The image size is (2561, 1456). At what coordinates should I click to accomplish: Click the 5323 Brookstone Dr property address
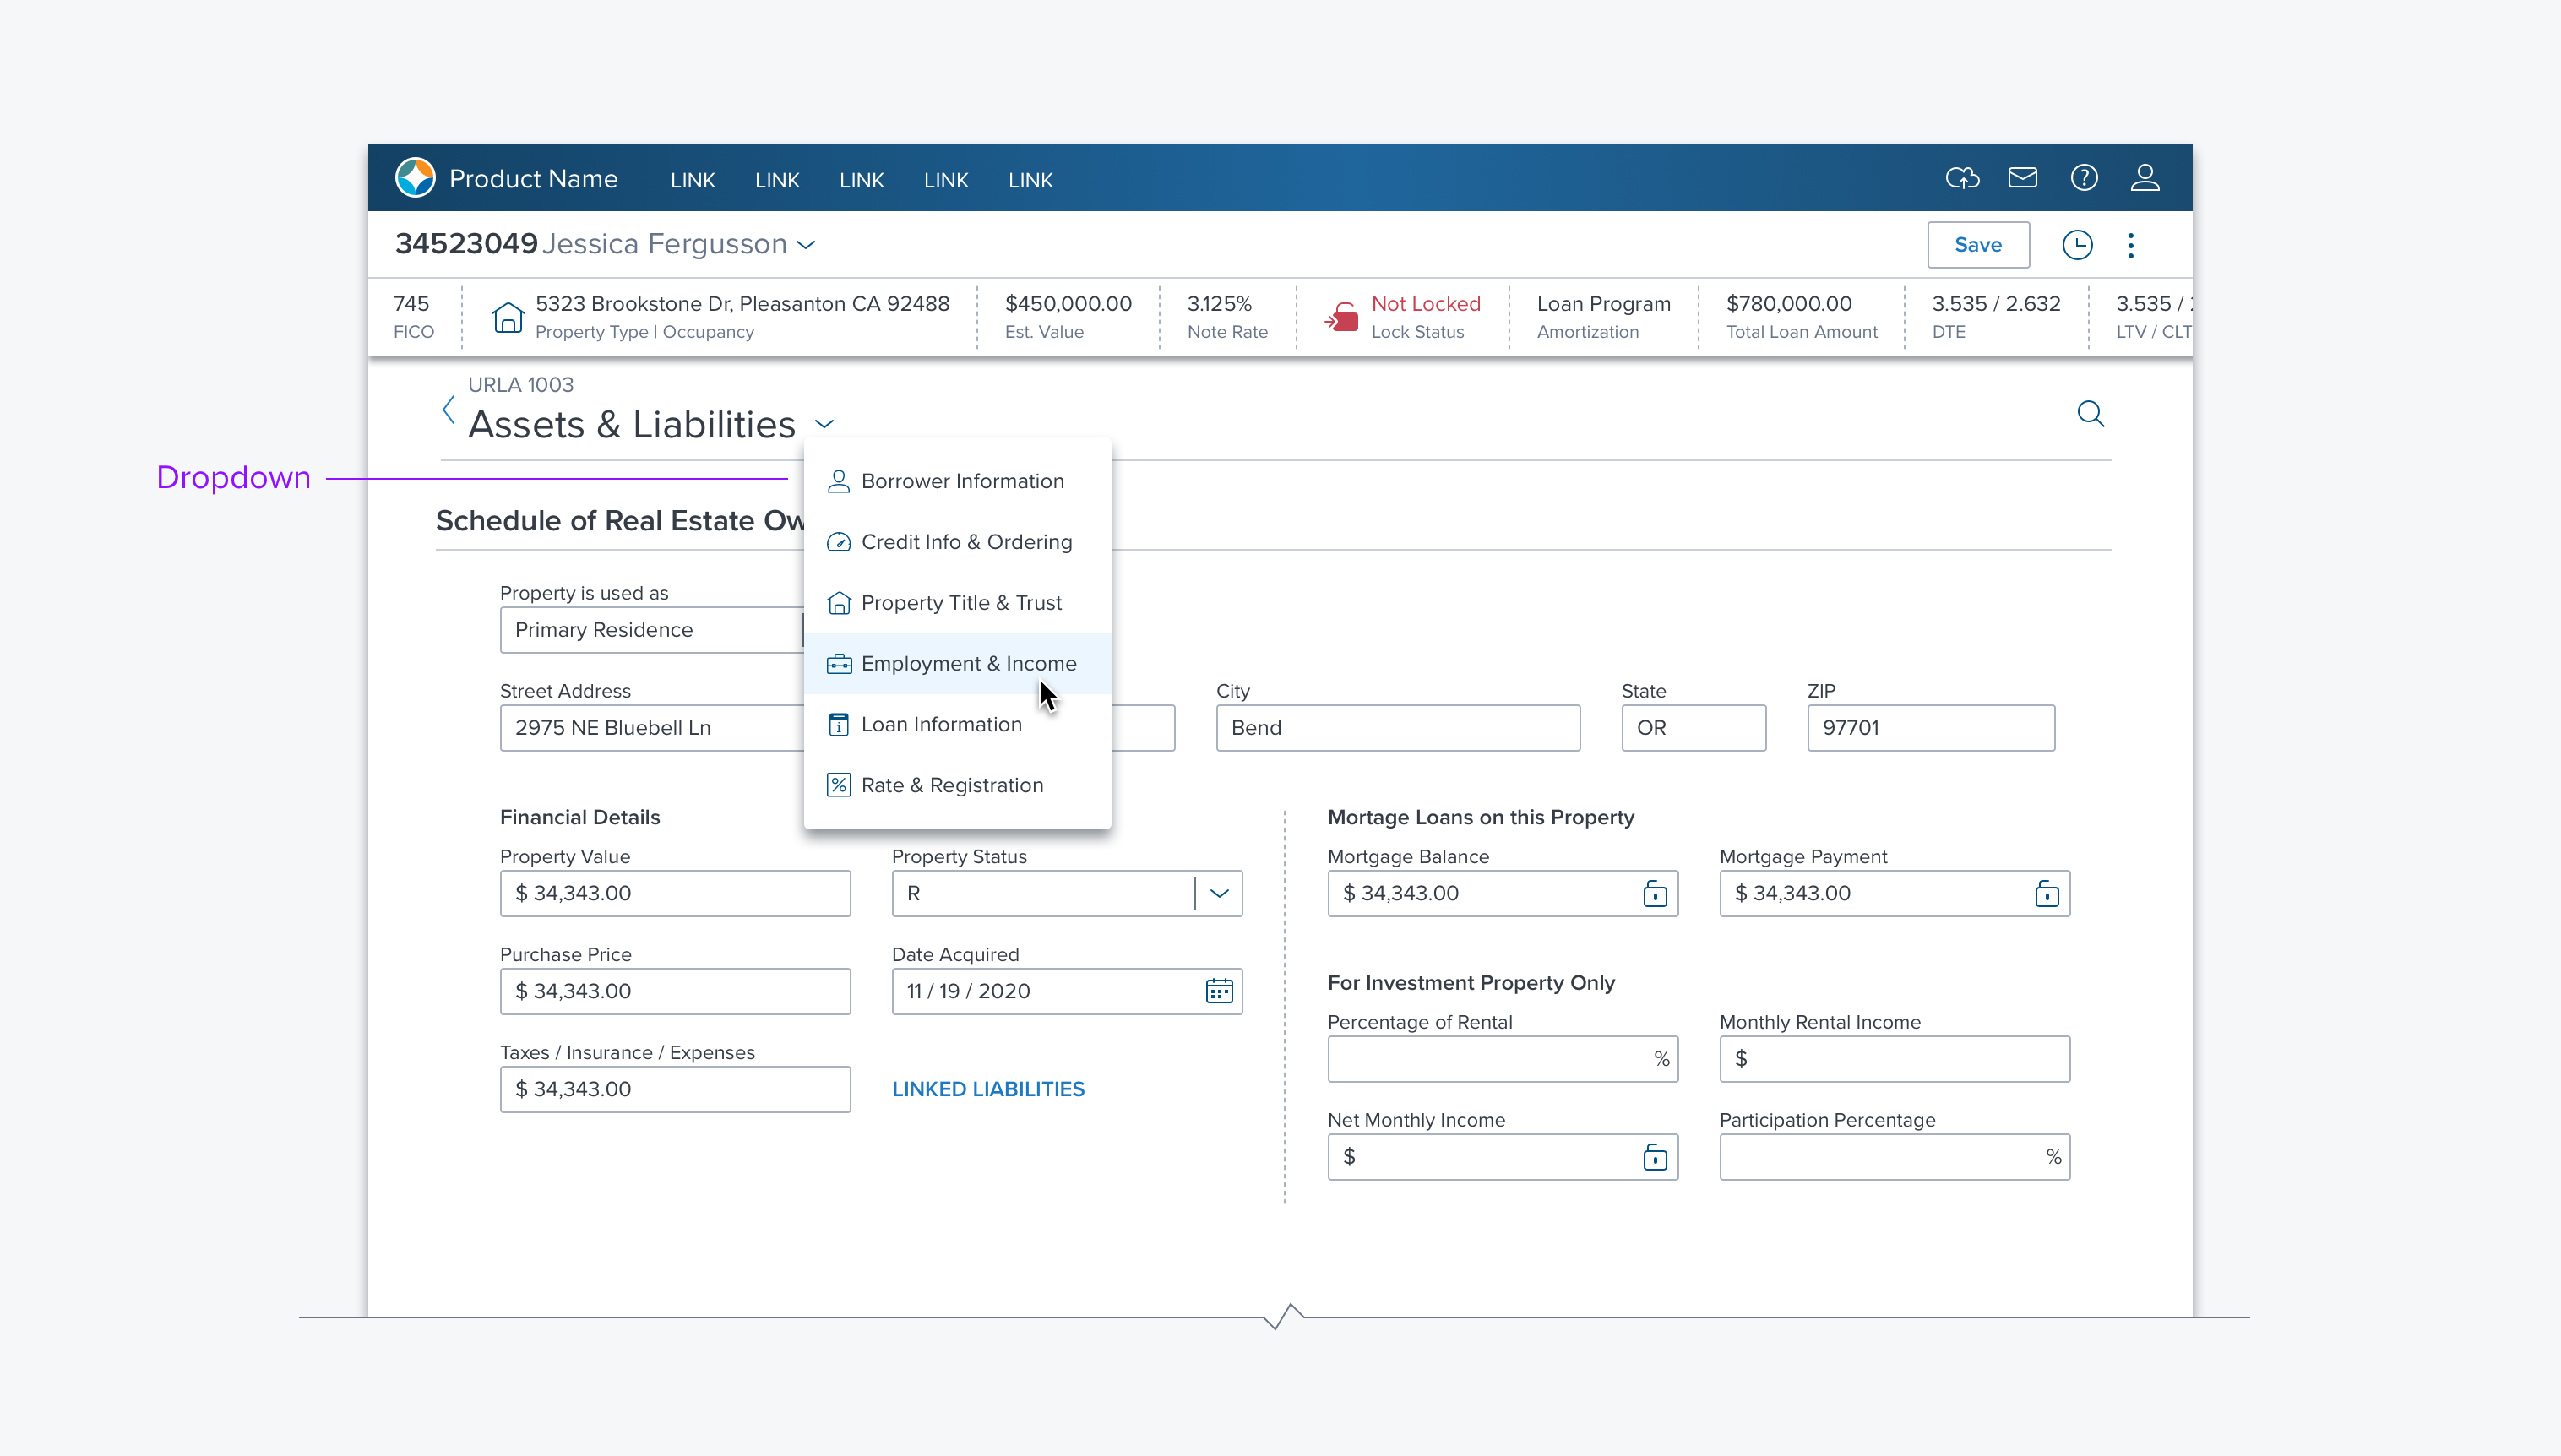click(x=742, y=304)
